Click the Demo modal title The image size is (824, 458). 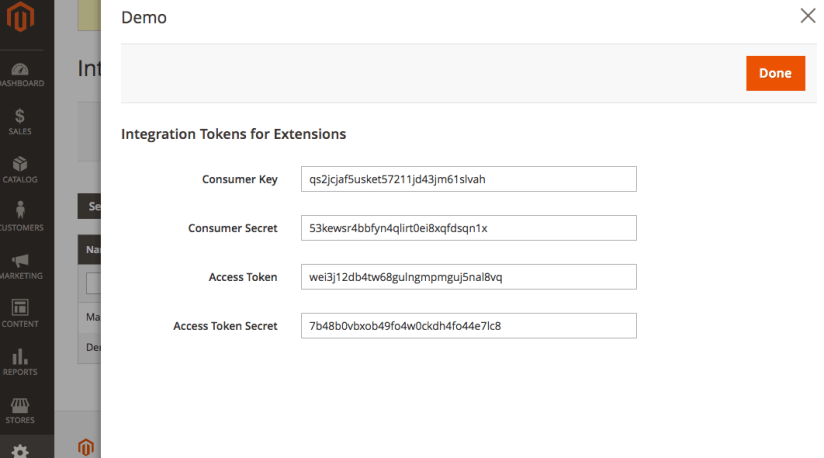click(x=144, y=18)
